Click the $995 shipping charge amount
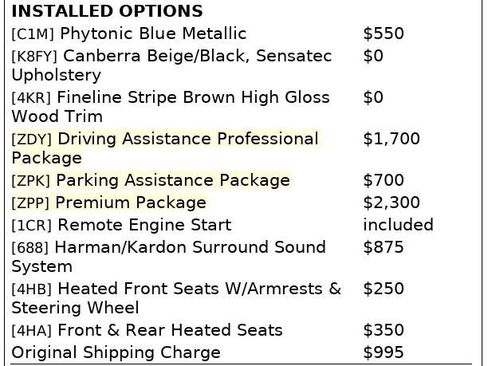Viewport: 488px width, 366px height. point(384,352)
